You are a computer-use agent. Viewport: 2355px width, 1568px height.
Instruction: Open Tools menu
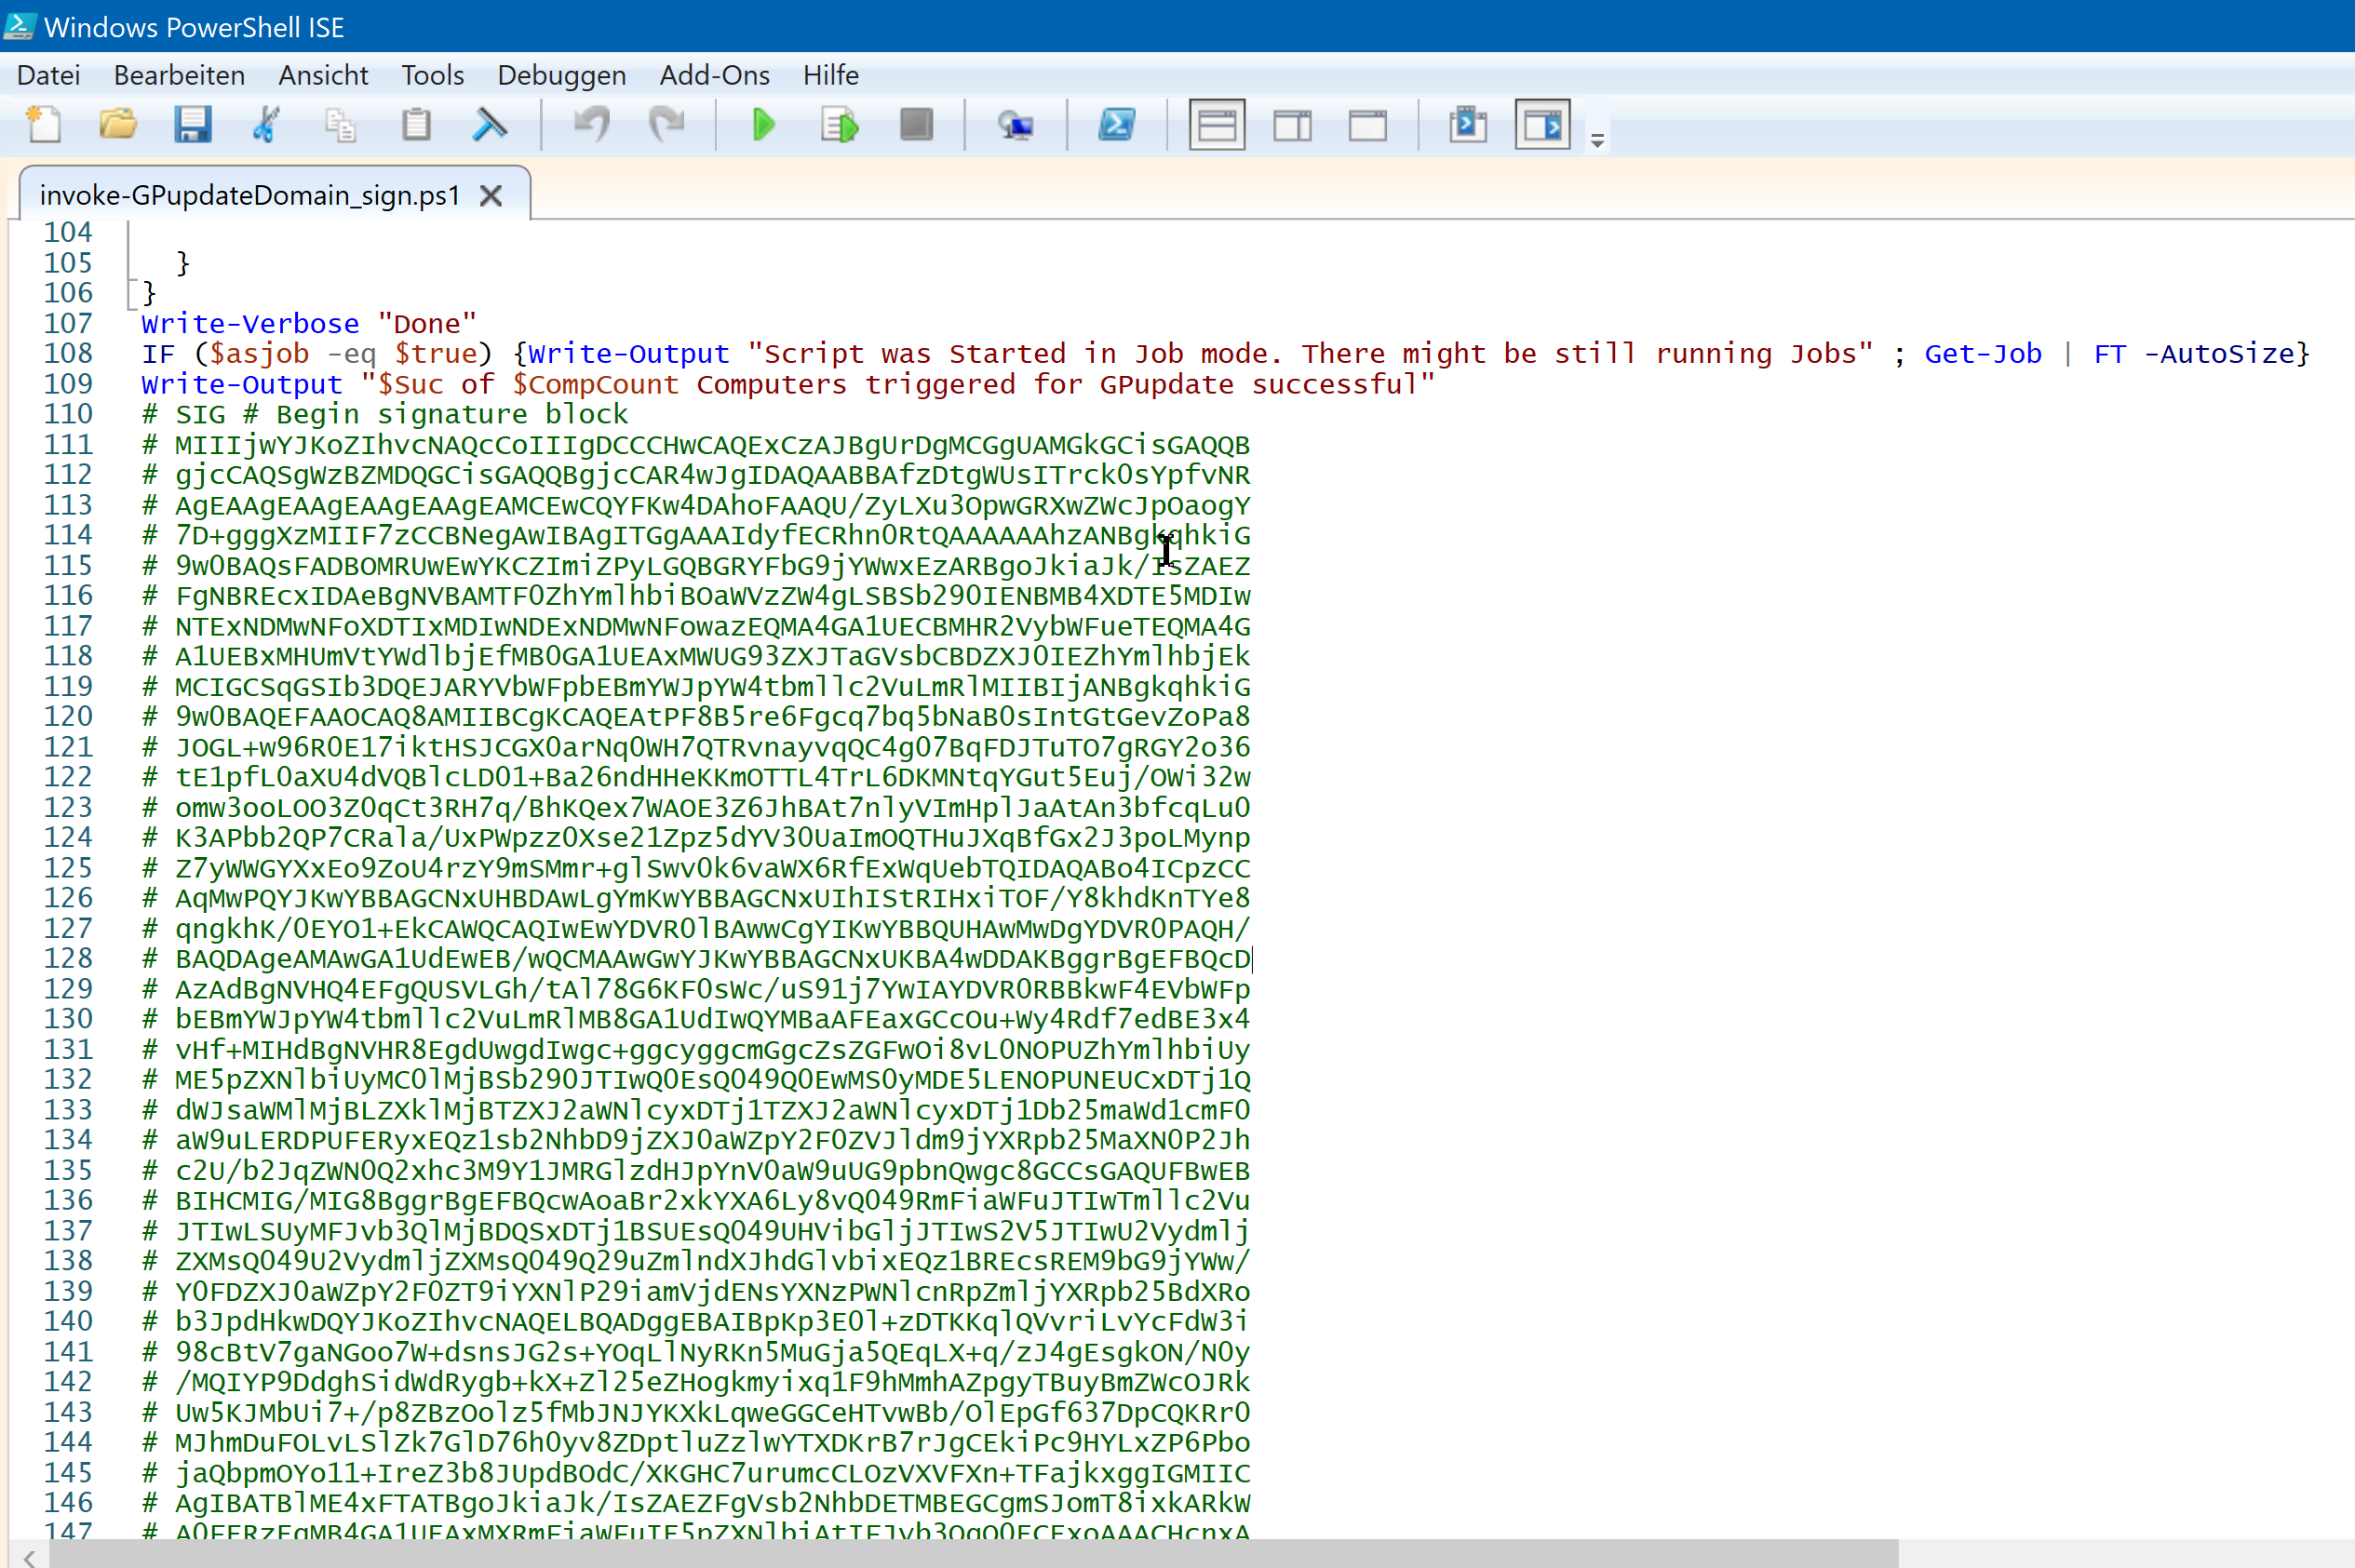(433, 75)
